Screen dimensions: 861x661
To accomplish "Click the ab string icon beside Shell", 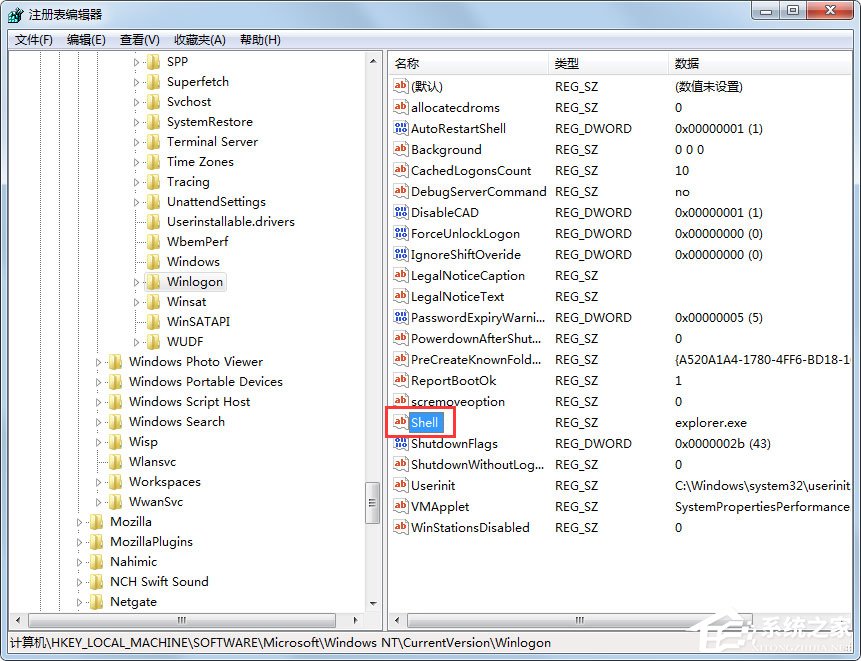I will 400,422.
